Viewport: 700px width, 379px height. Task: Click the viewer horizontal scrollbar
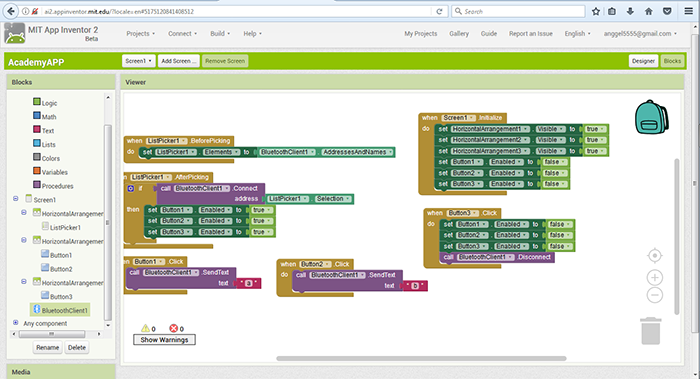[x=421, y=358]
